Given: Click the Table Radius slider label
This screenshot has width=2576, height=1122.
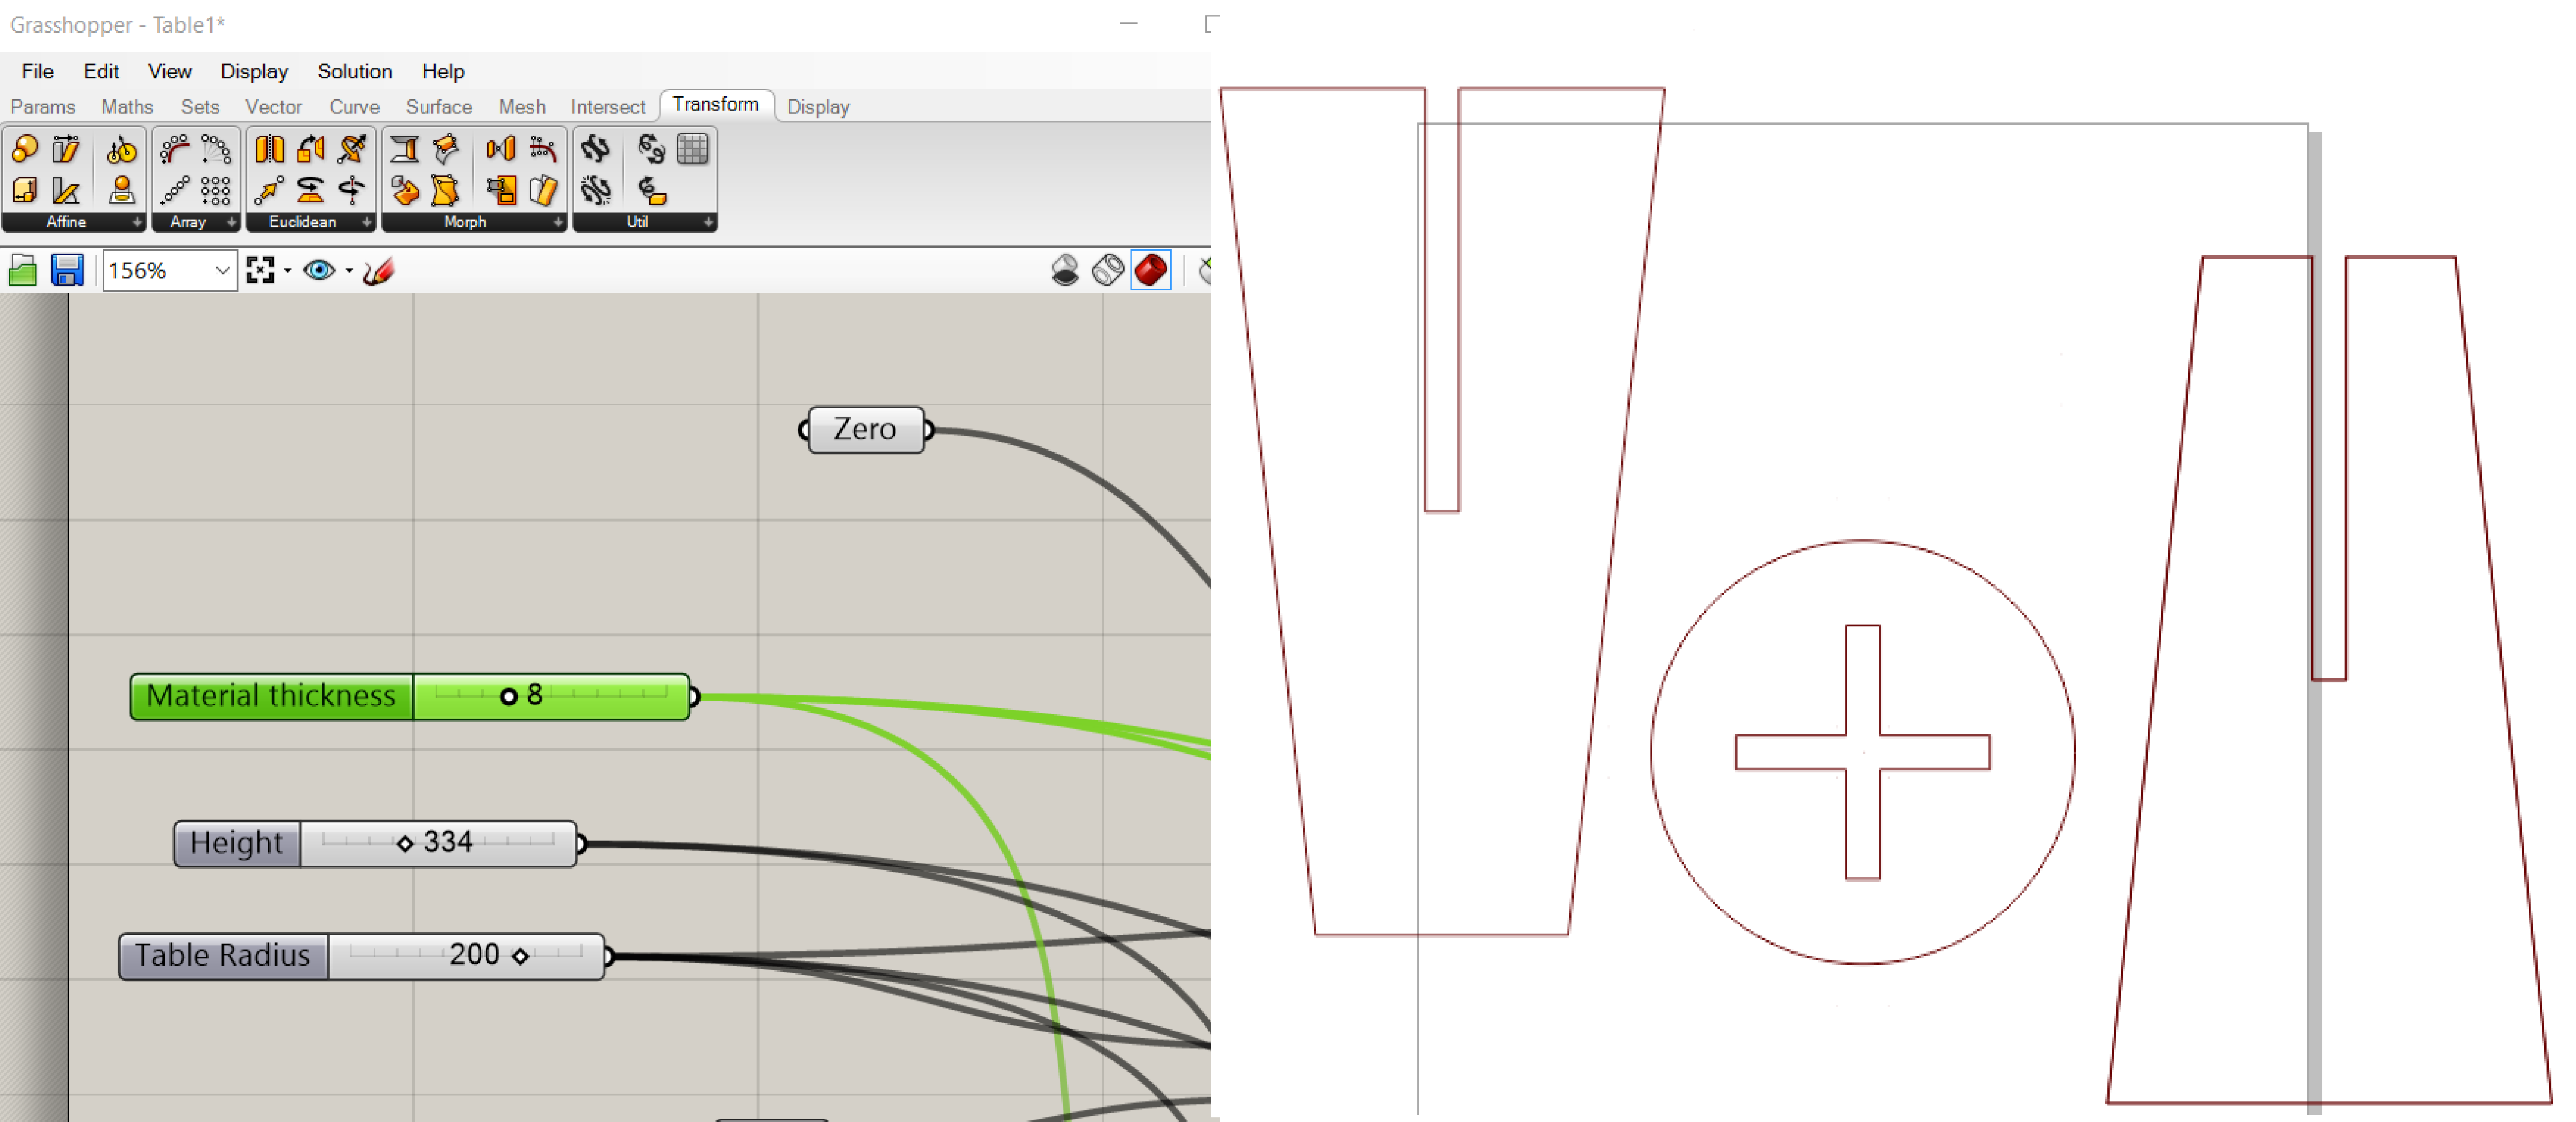Looking at the screenshot, I should (x=223, y=955).
